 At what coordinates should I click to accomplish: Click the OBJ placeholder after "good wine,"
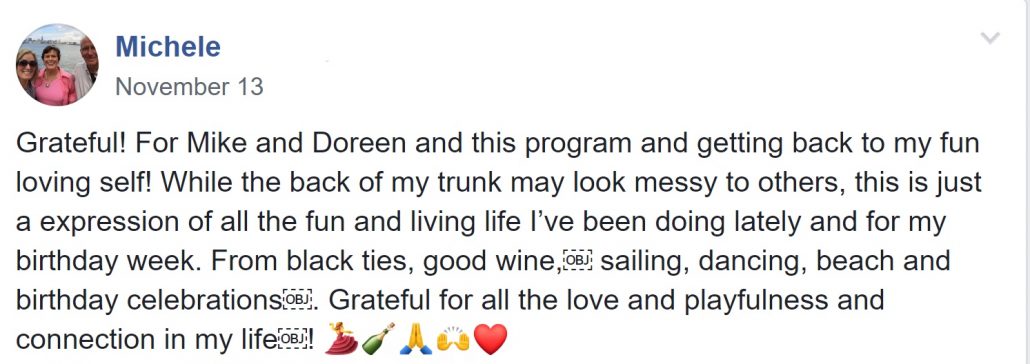pyautogui.click(x=578, y=262)
